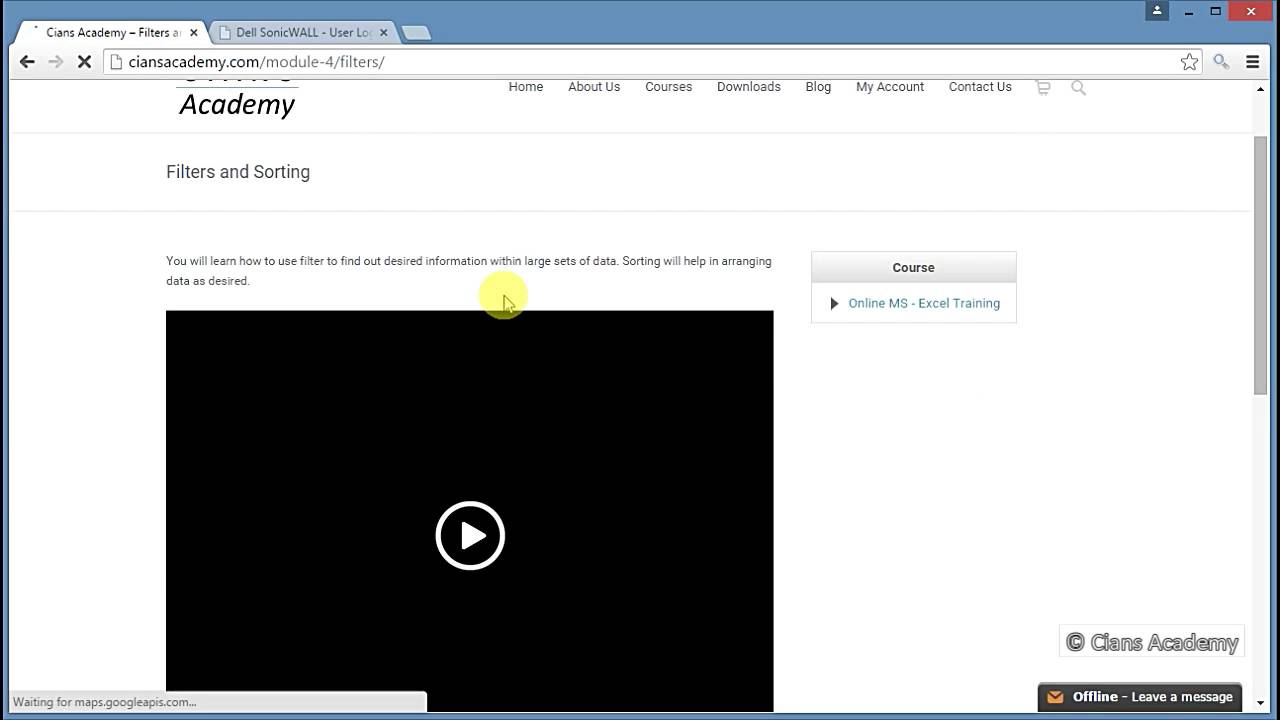Open a new tab
Viewport: 1280px width, 720px height.
(416, 33)
